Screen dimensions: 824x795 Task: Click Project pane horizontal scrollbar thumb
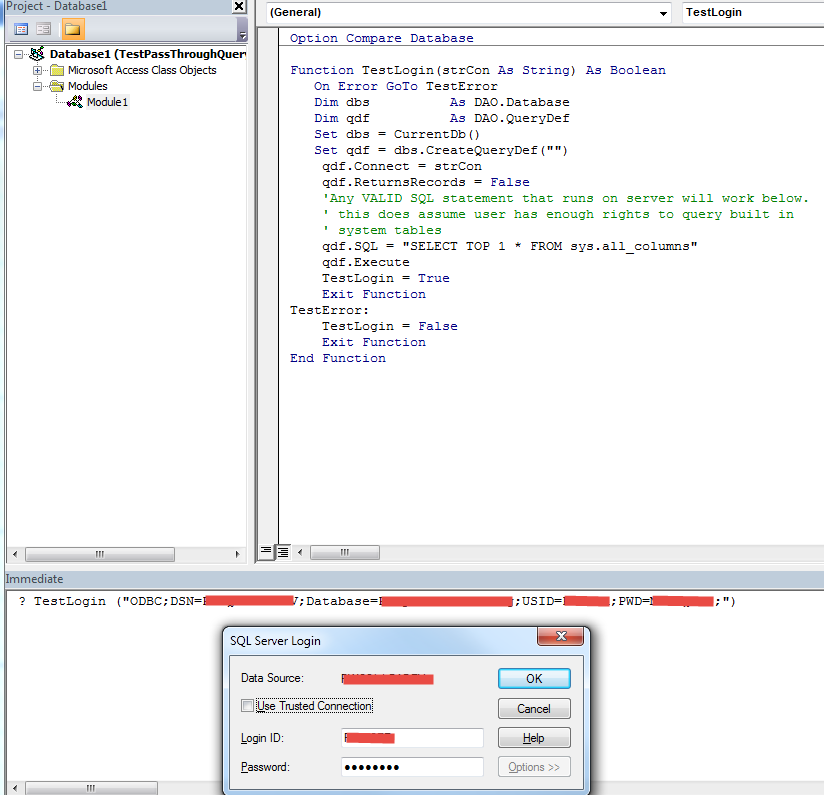pyautogui.click(x=100, y=554)
